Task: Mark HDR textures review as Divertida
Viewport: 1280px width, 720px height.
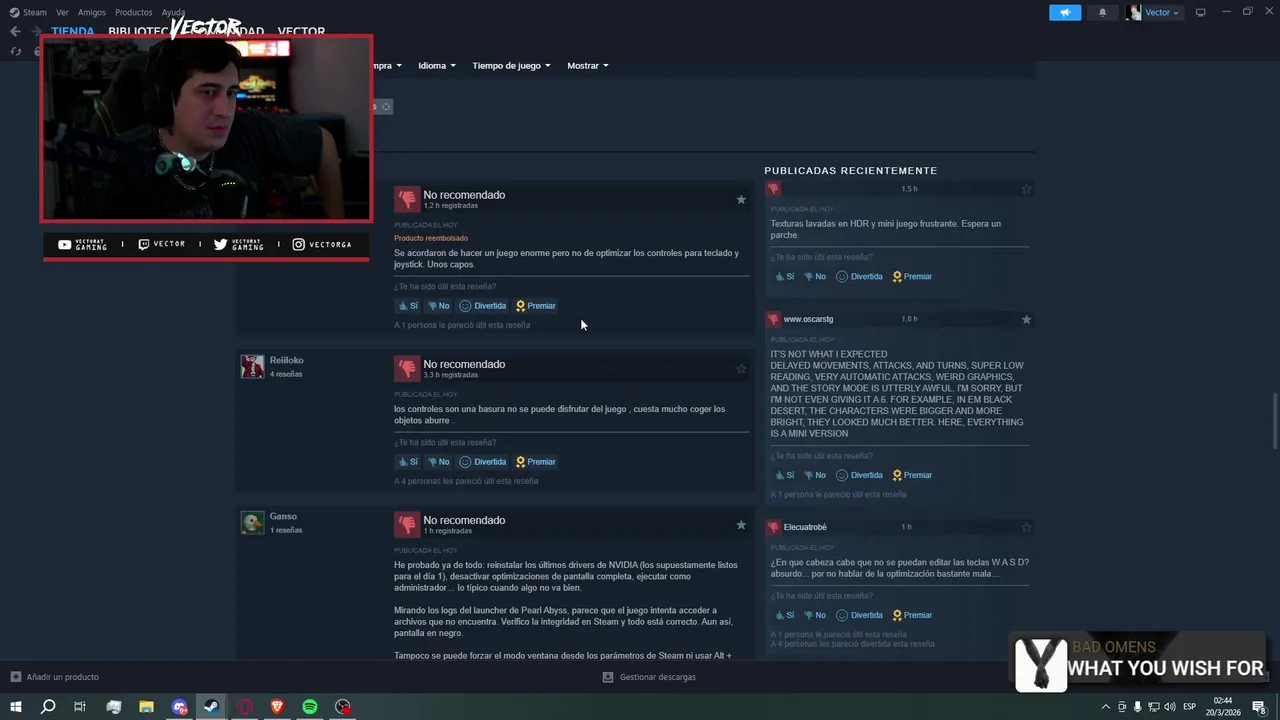Action: coord(859,276)
